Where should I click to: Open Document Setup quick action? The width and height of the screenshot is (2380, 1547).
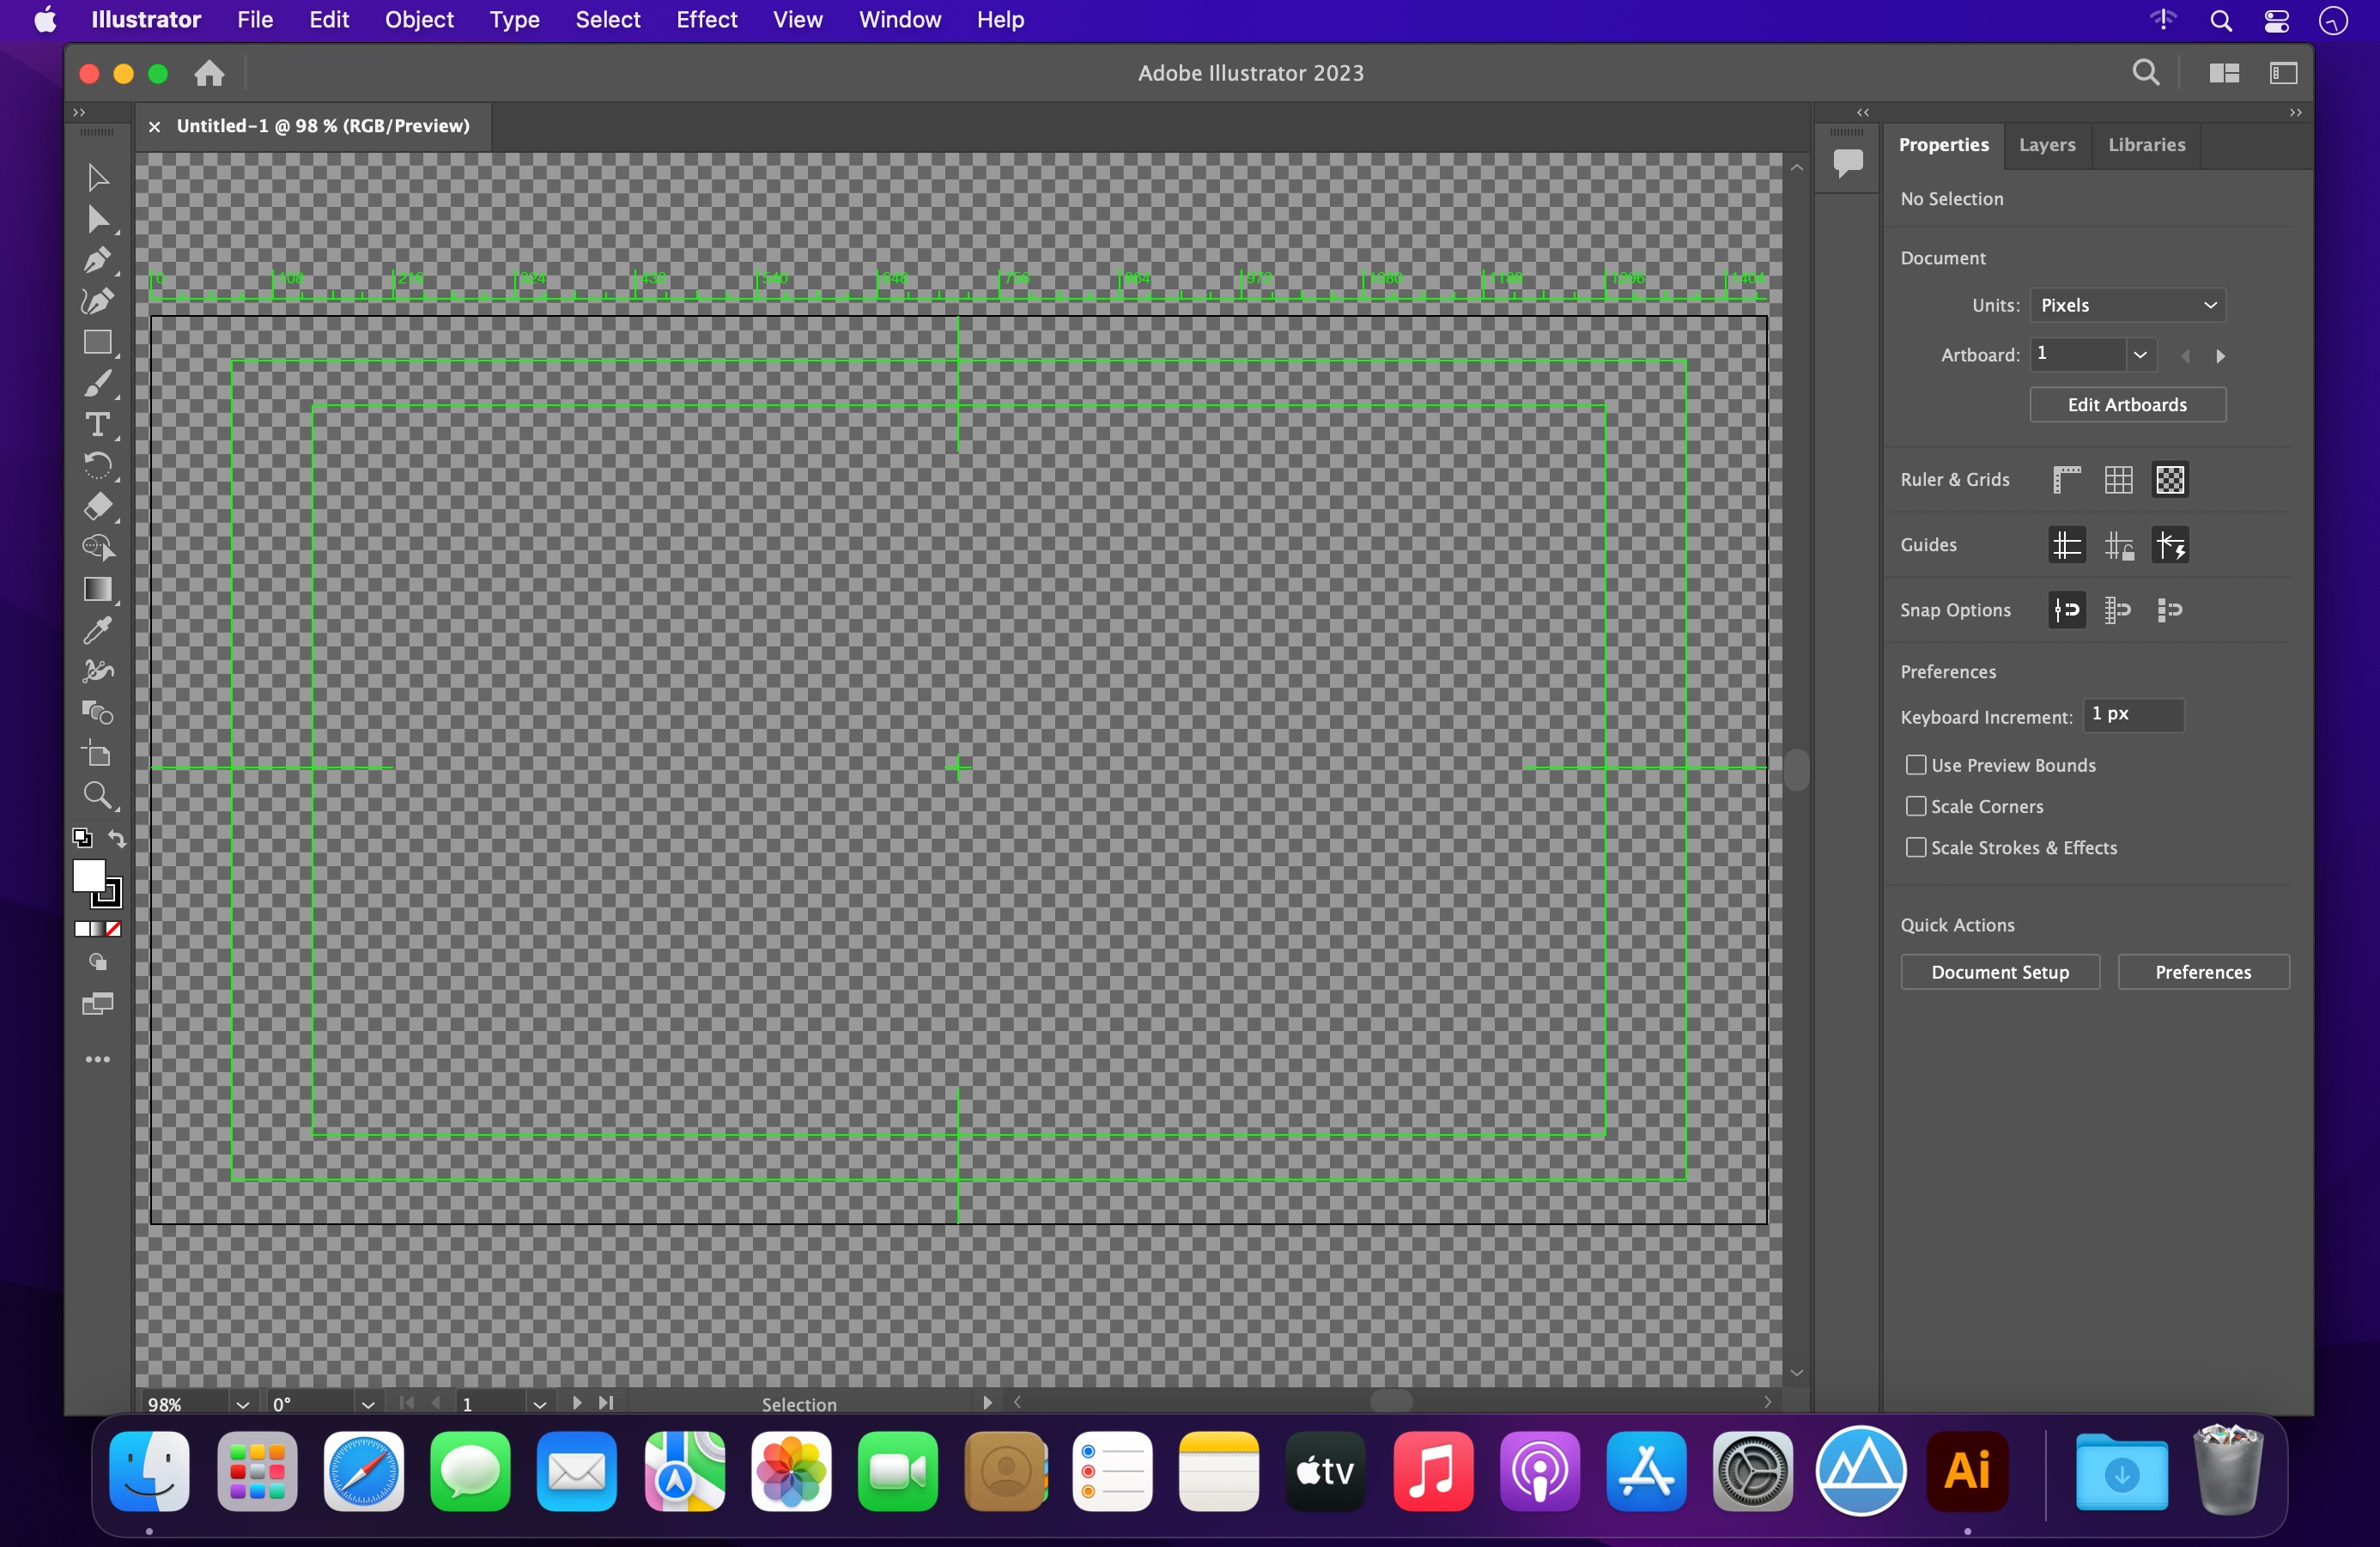(1999, 972)
